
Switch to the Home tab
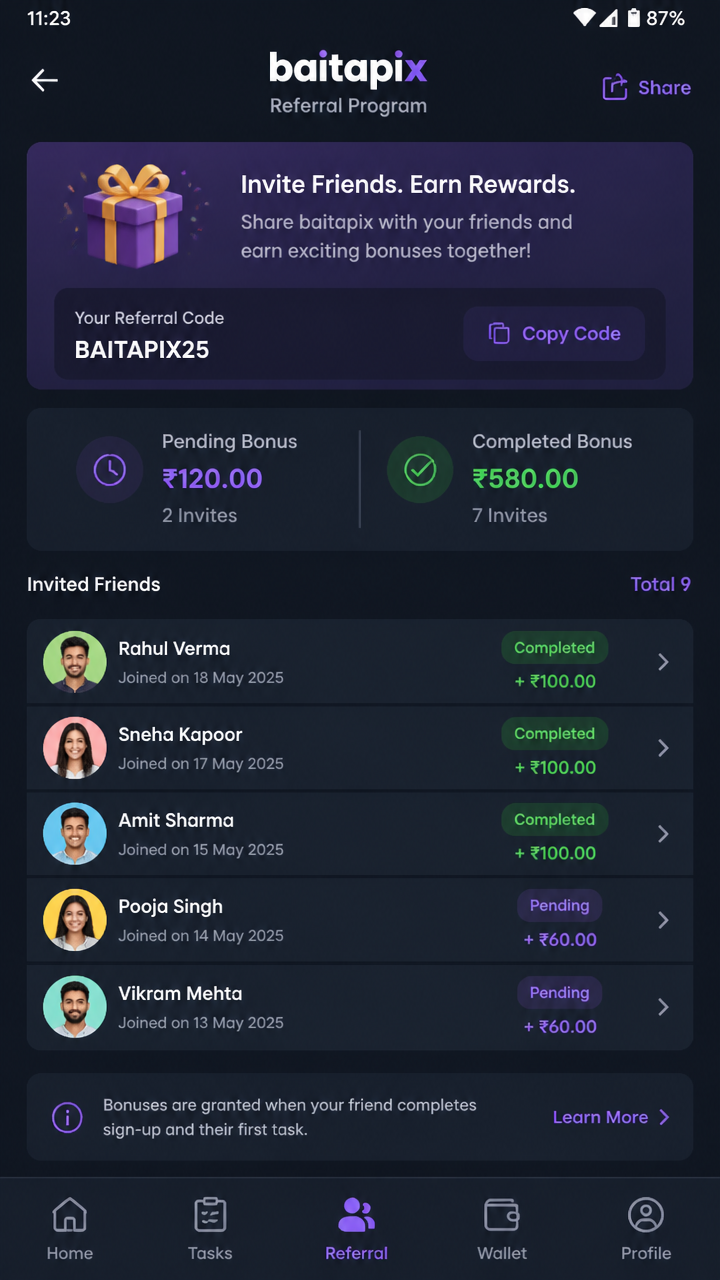tap(70, 1229)
